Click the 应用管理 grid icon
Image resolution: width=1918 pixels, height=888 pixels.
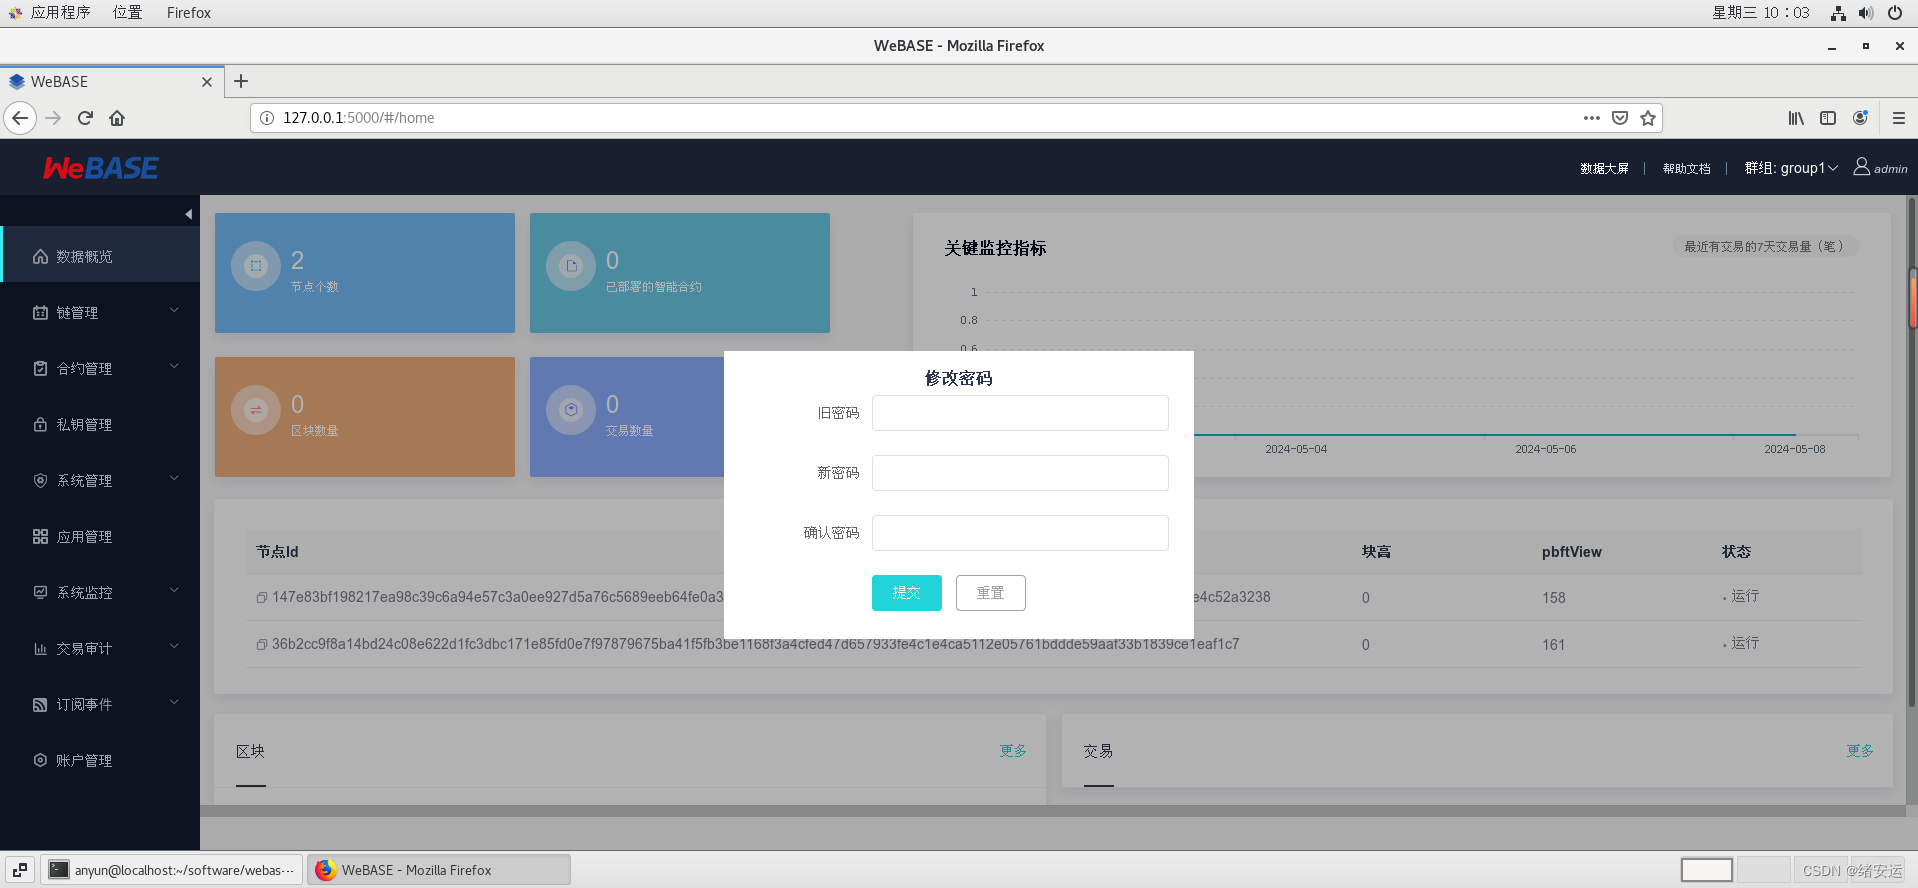[x=40, y=537]
